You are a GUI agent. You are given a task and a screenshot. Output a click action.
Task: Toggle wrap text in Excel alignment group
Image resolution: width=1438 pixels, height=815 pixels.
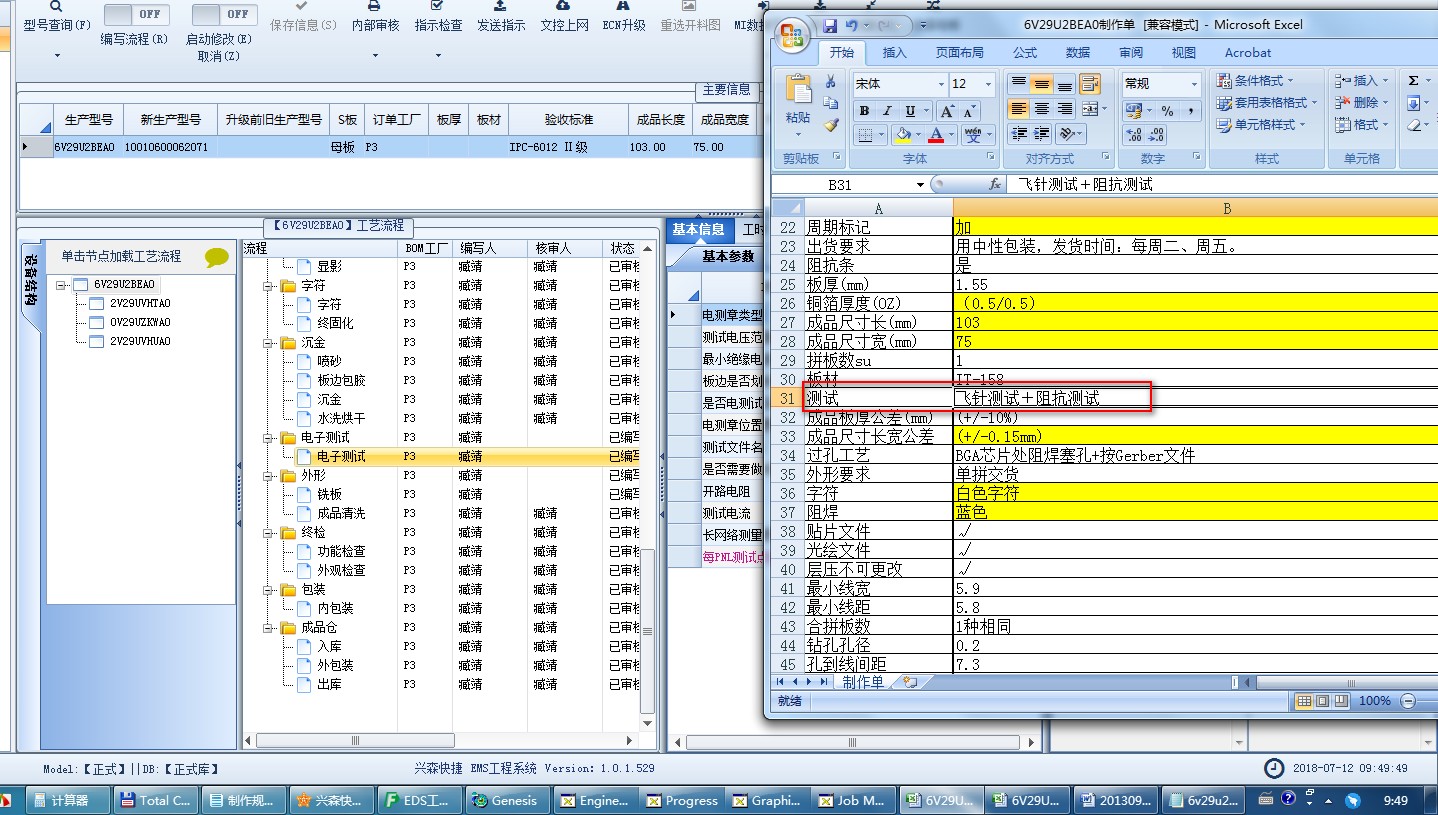[x=1090, y=84]
